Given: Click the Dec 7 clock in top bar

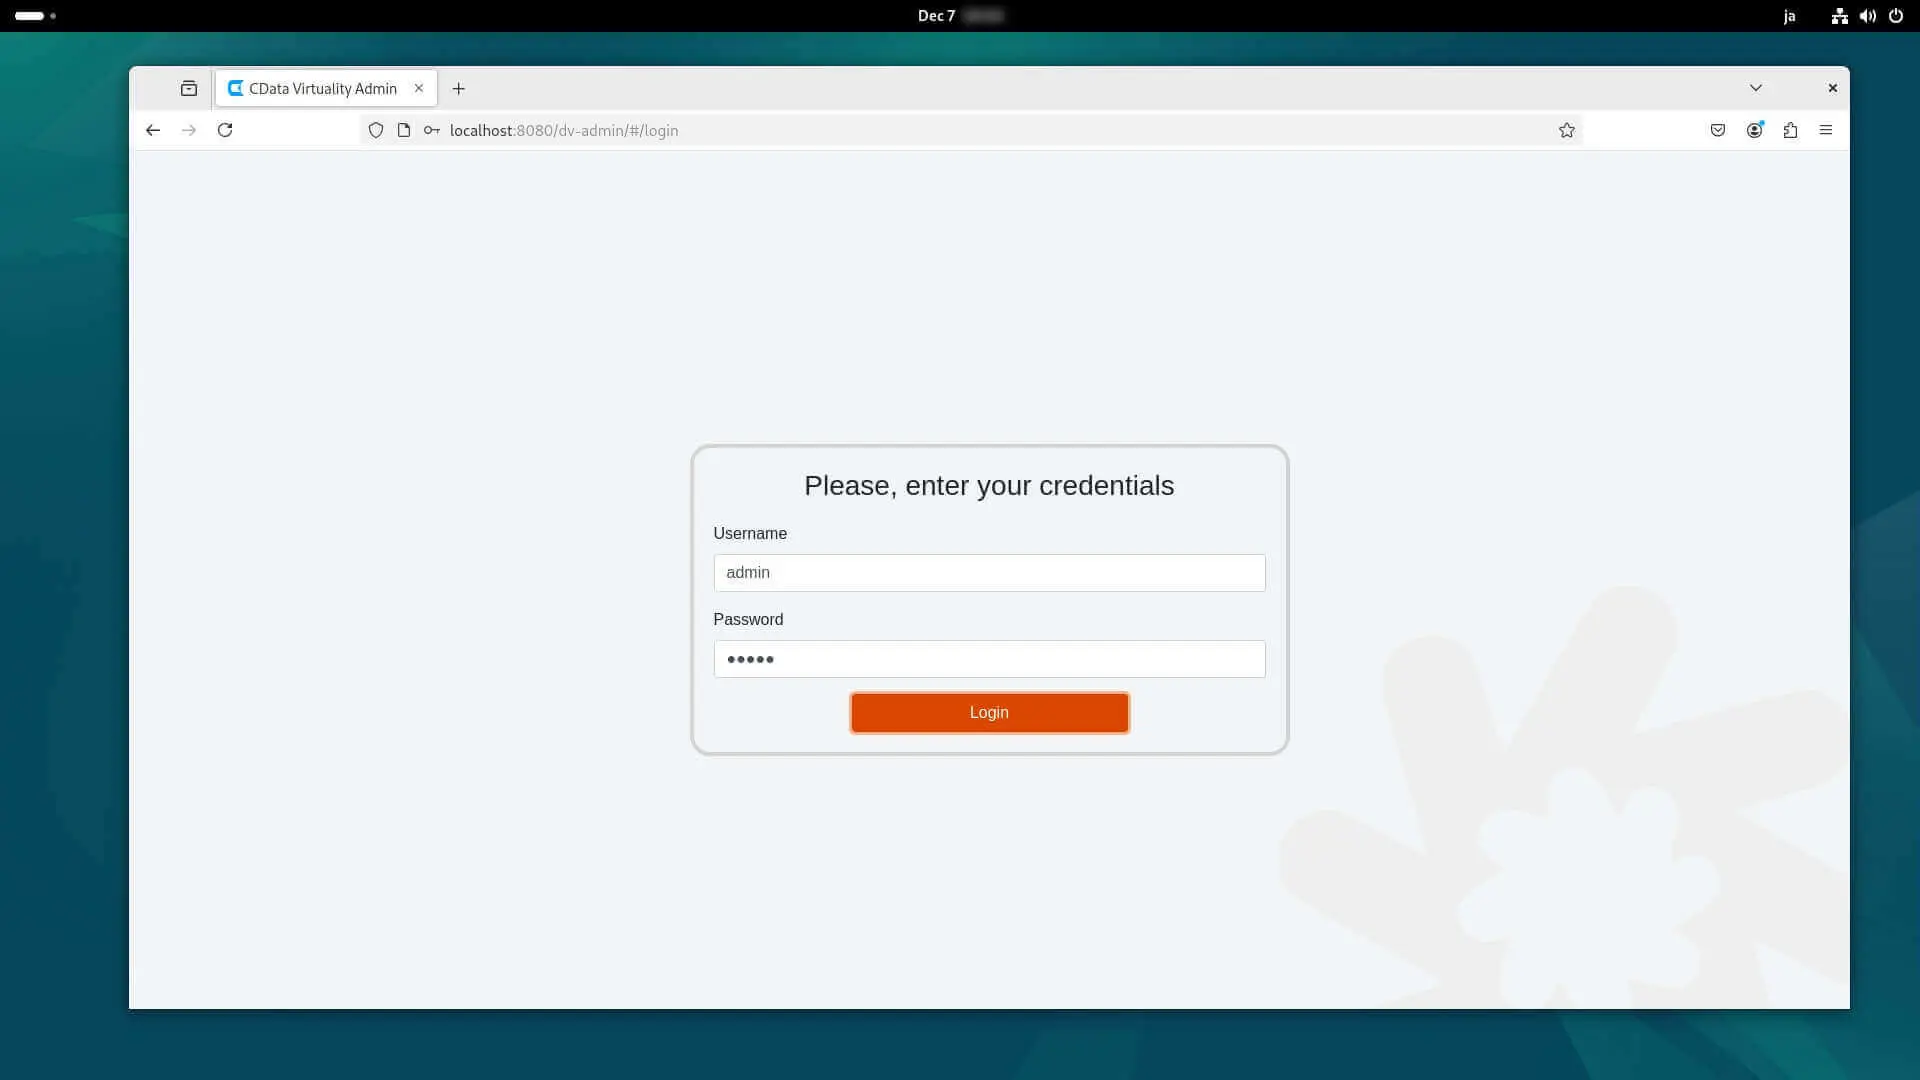Looking at the screenshot, I should tap(937, 16).
